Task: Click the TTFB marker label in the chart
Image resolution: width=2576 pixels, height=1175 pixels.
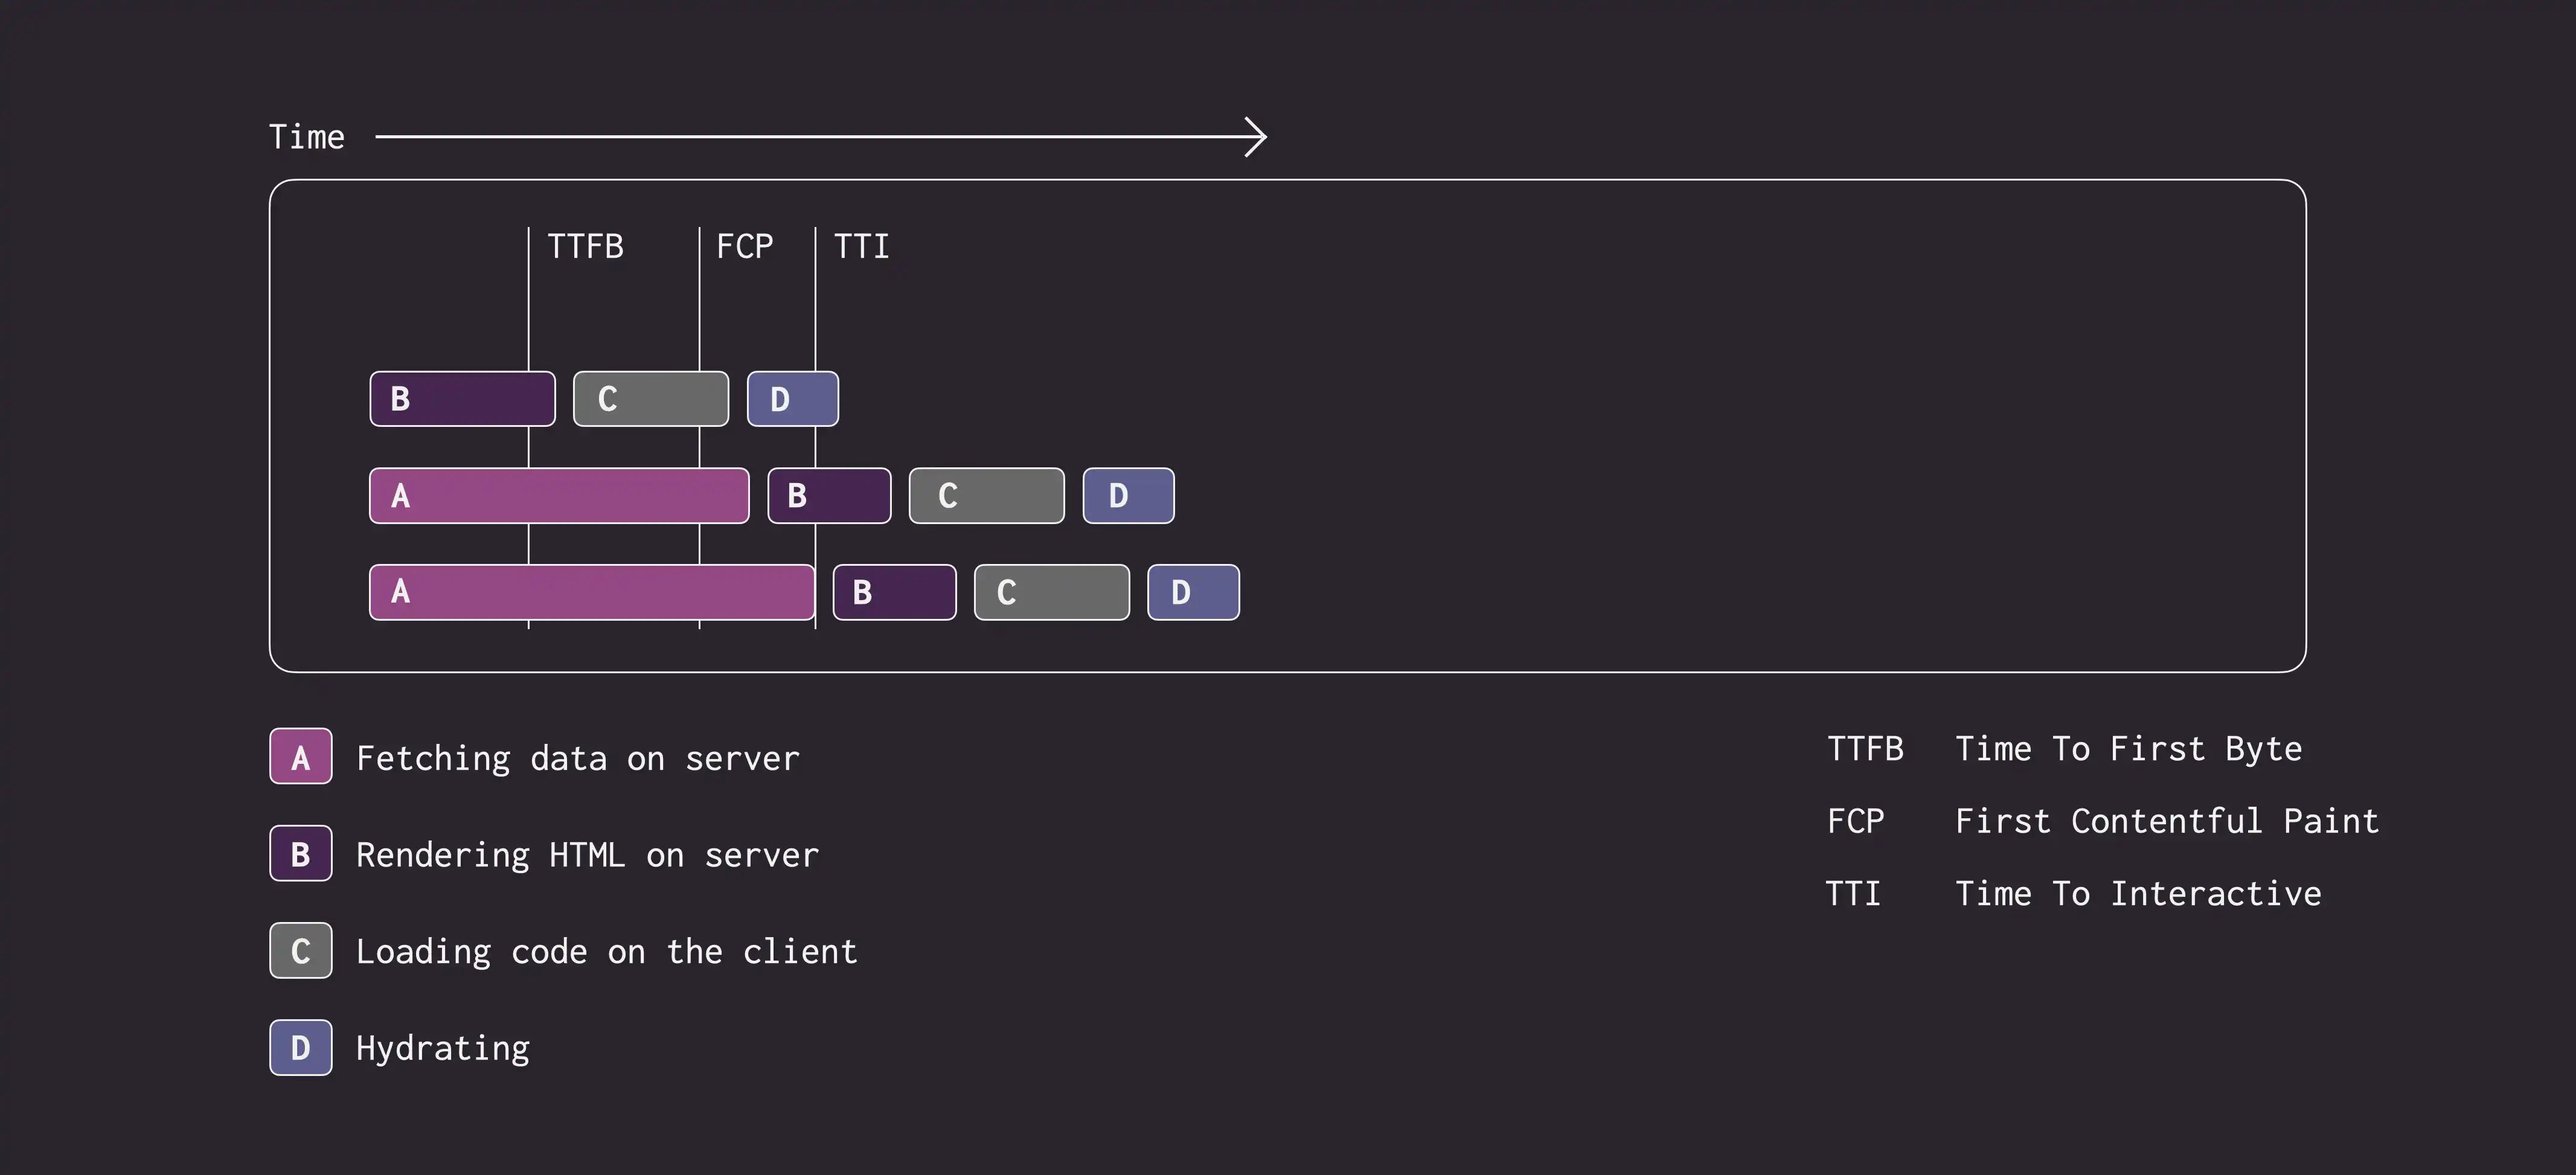Action: click(x=586, y=247)
